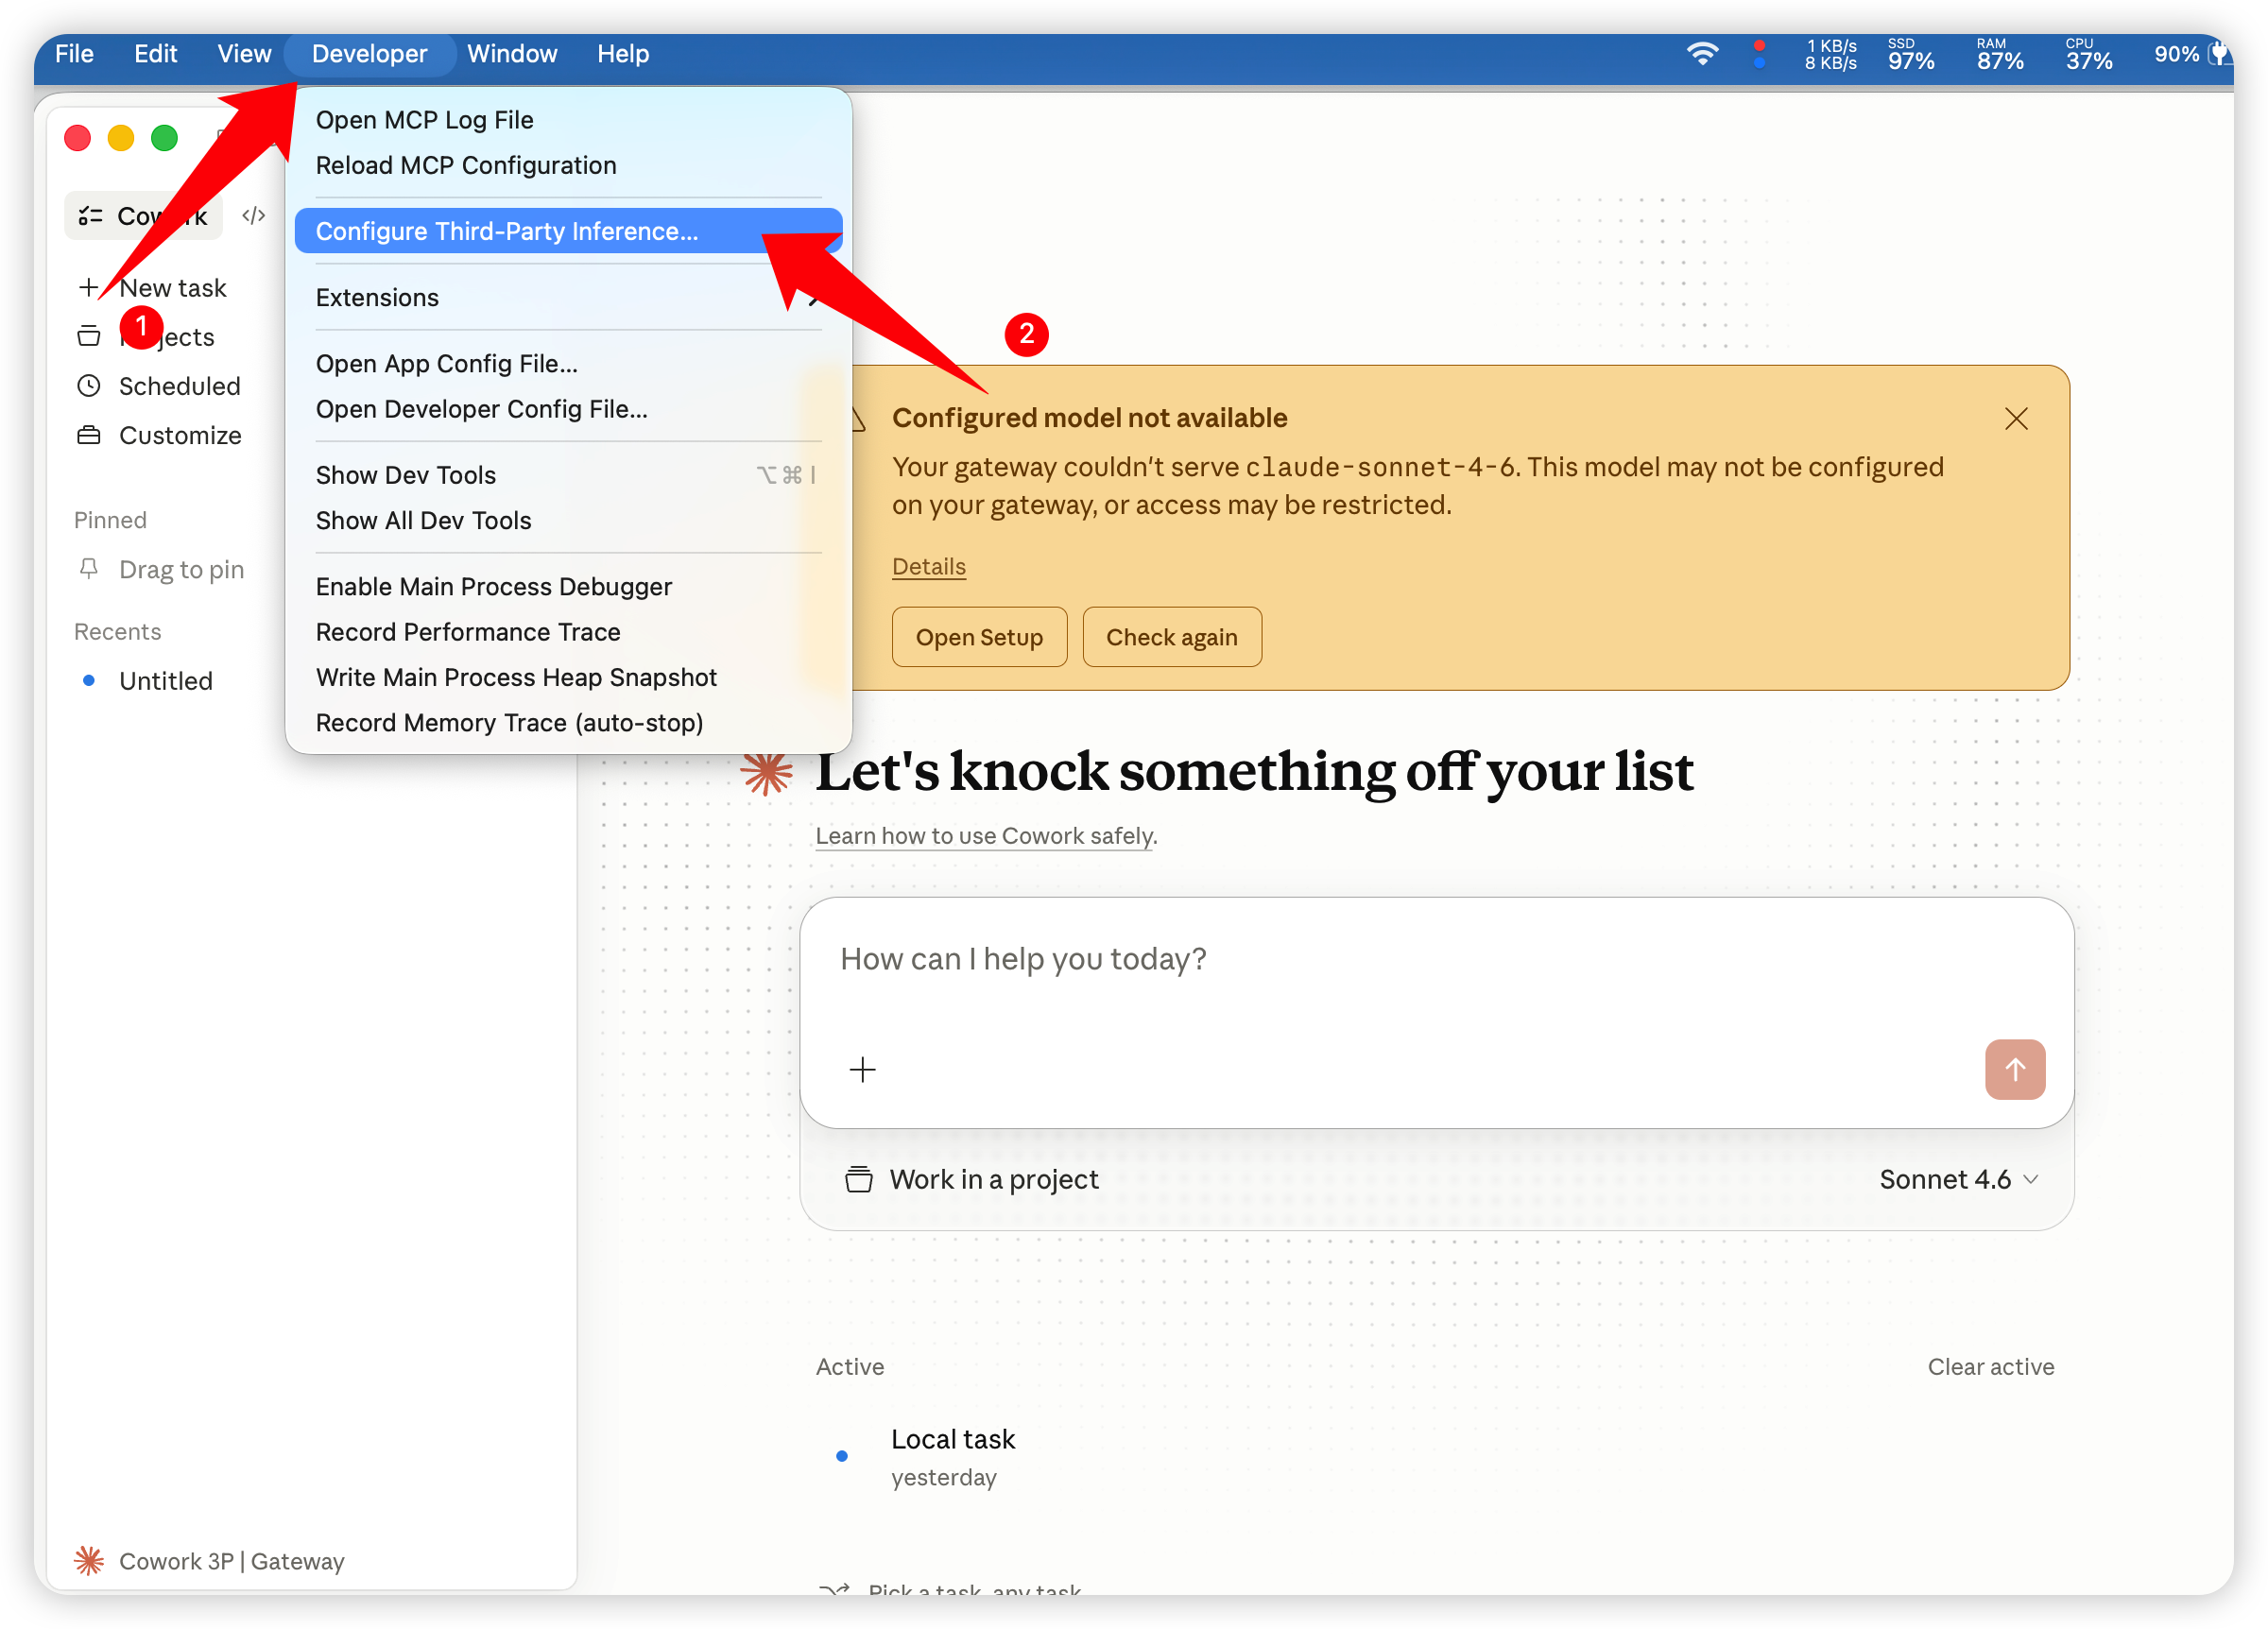Select Configure Third-Party Inference menu entry
2268x1629 pixels.
click(568, 231)
